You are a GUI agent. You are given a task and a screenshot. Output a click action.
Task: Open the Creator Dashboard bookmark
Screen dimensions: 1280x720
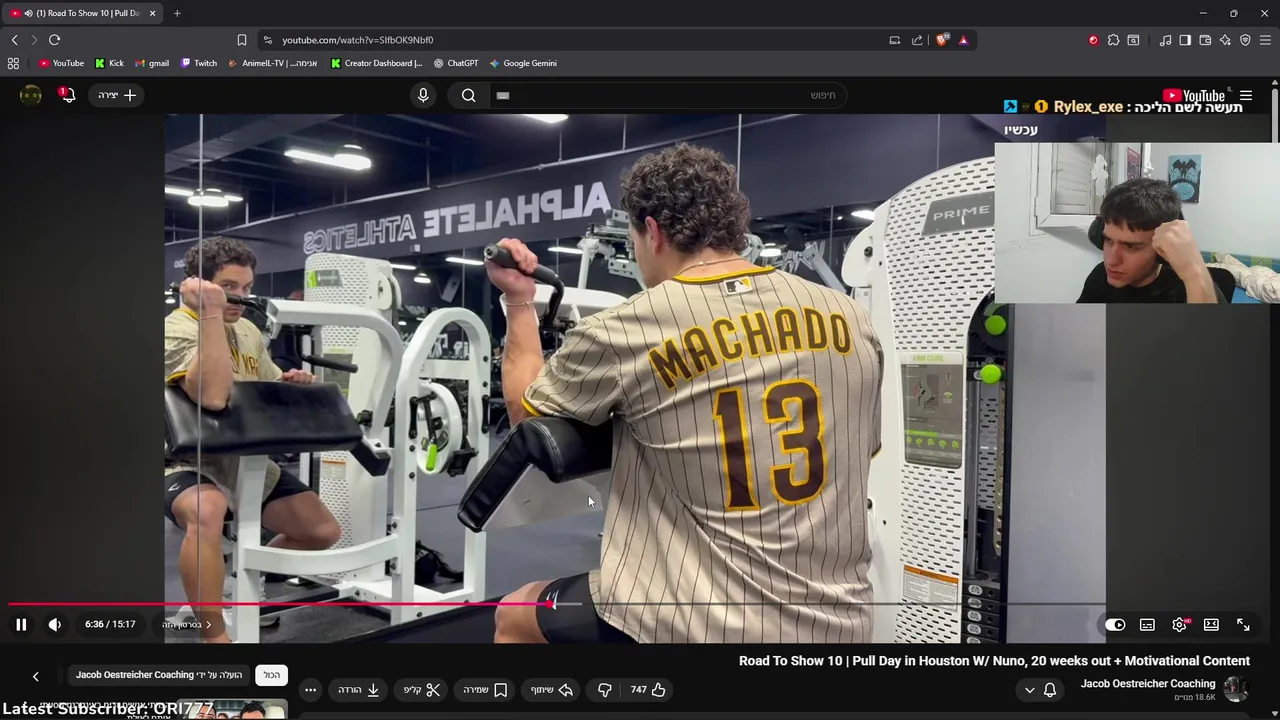point(377,63)
